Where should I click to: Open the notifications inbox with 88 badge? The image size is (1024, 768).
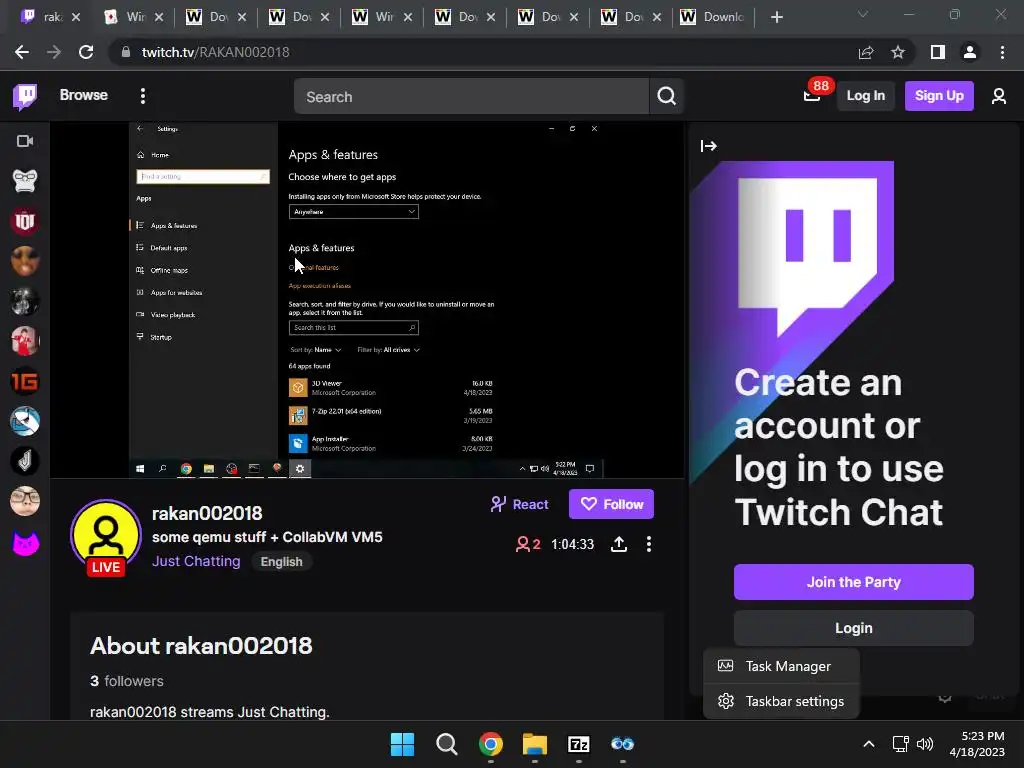(x=812, y=95)
